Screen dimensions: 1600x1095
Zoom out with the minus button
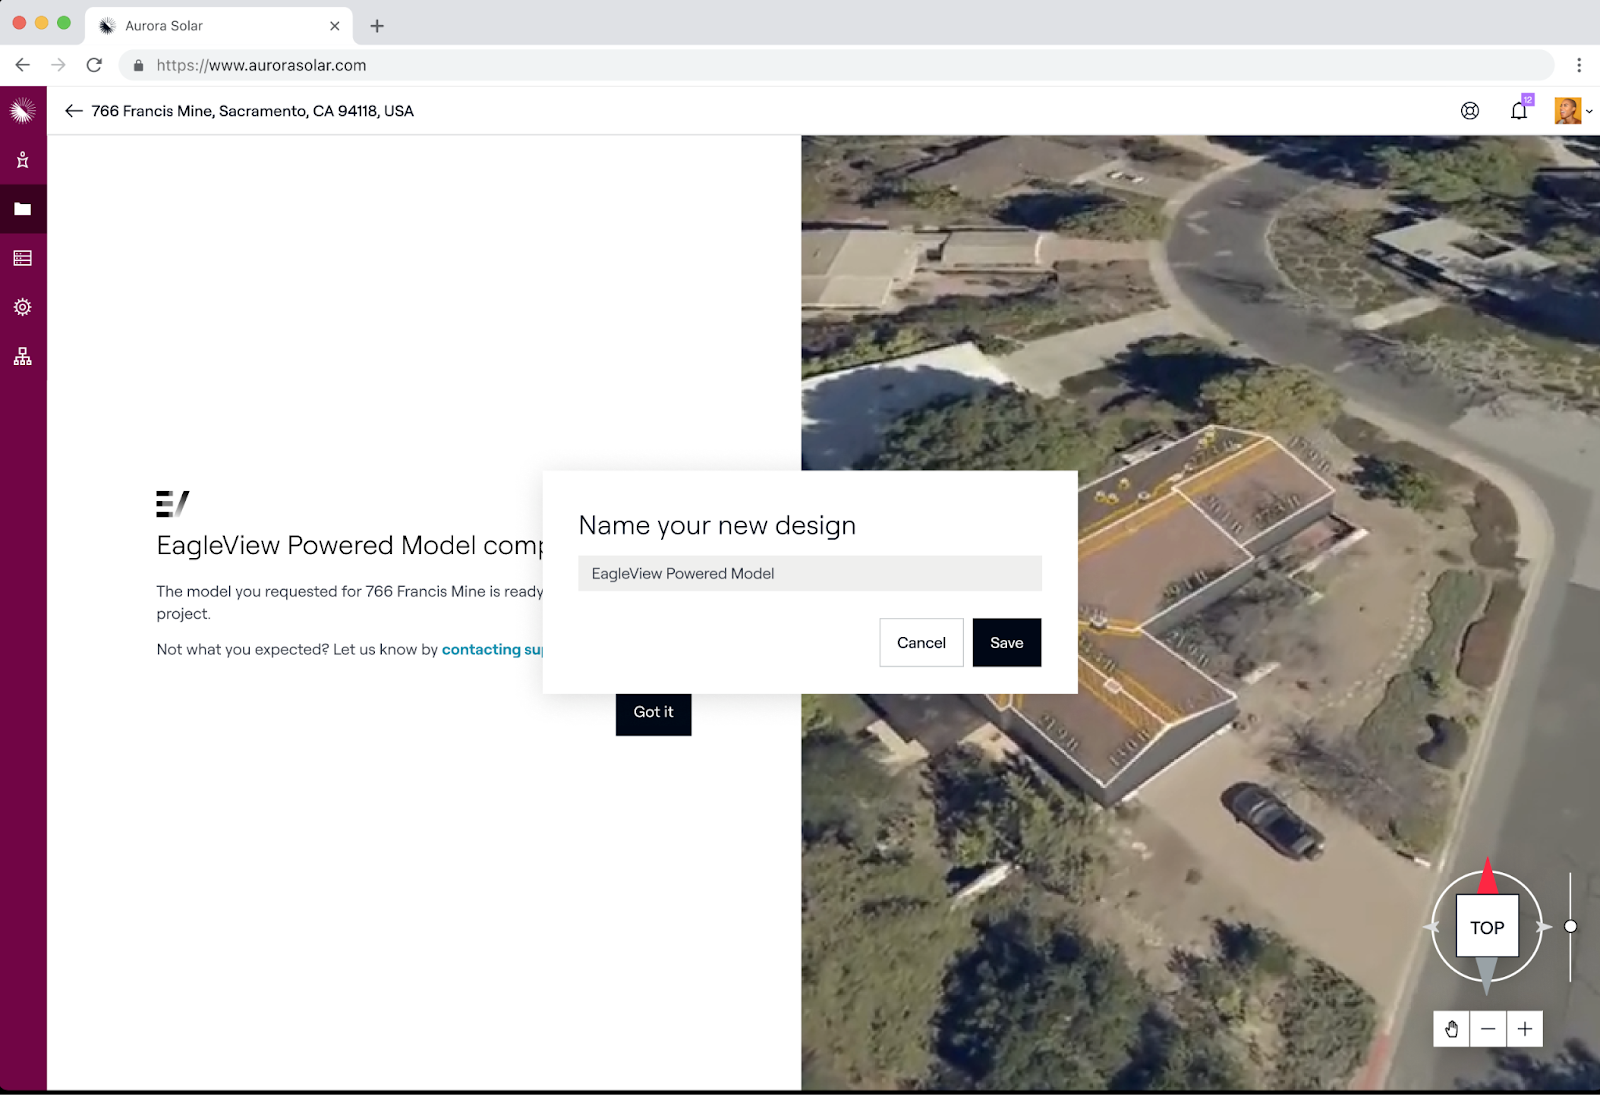pos(1488,1029)
